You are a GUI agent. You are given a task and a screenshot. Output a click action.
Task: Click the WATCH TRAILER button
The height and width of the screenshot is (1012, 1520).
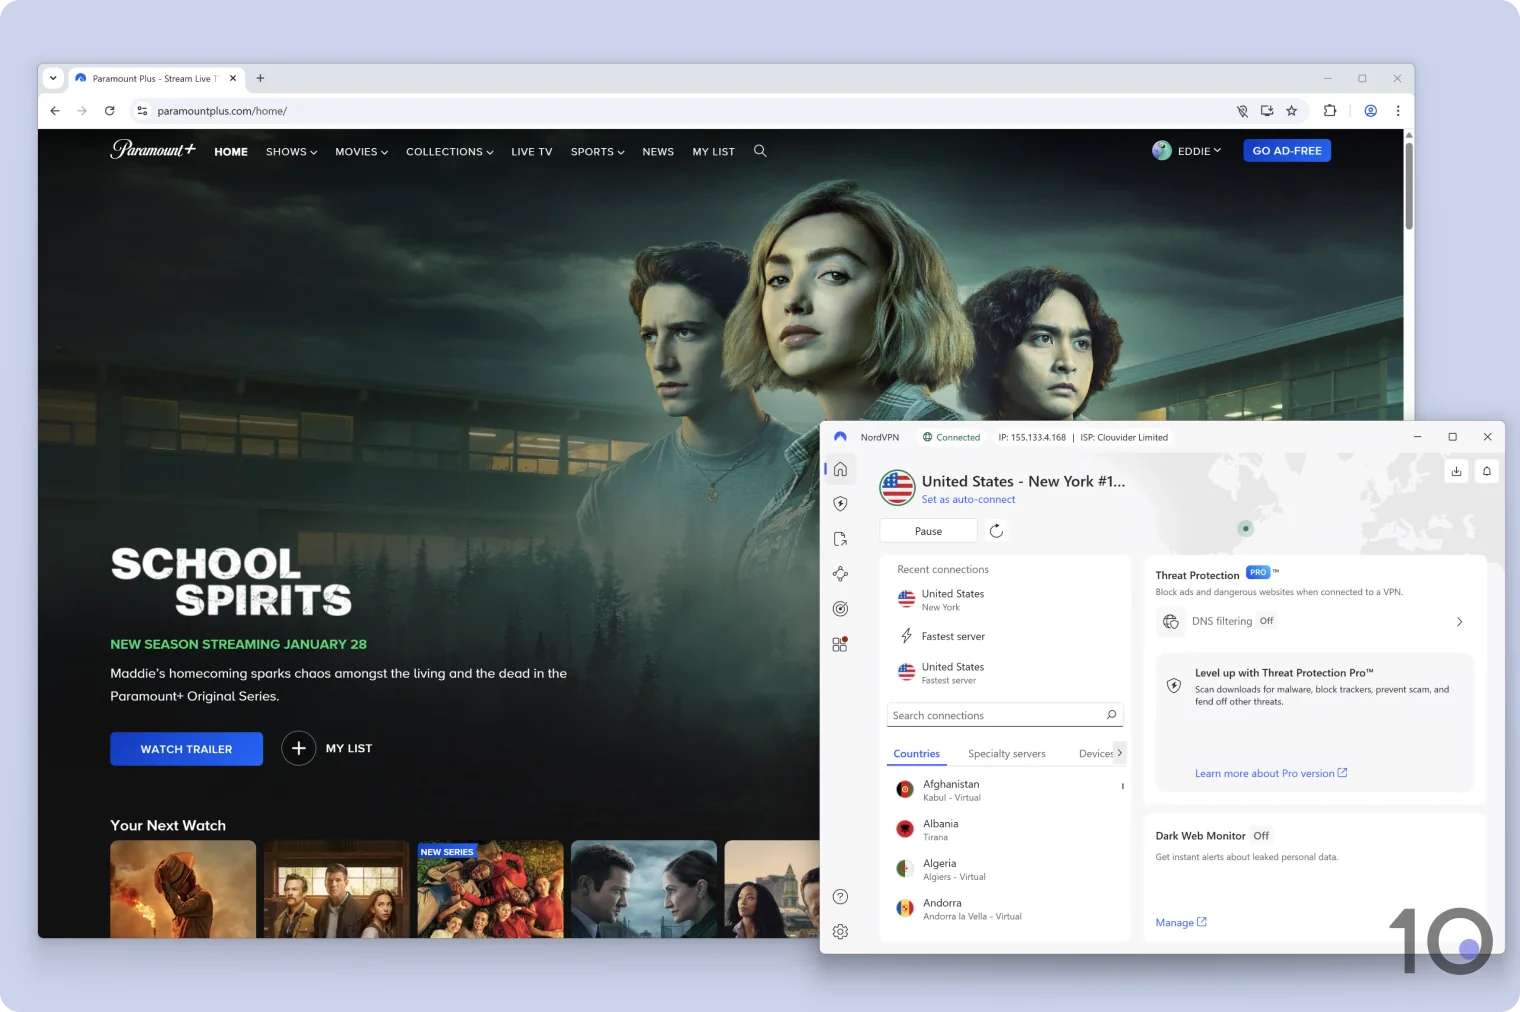coord(186,748)
